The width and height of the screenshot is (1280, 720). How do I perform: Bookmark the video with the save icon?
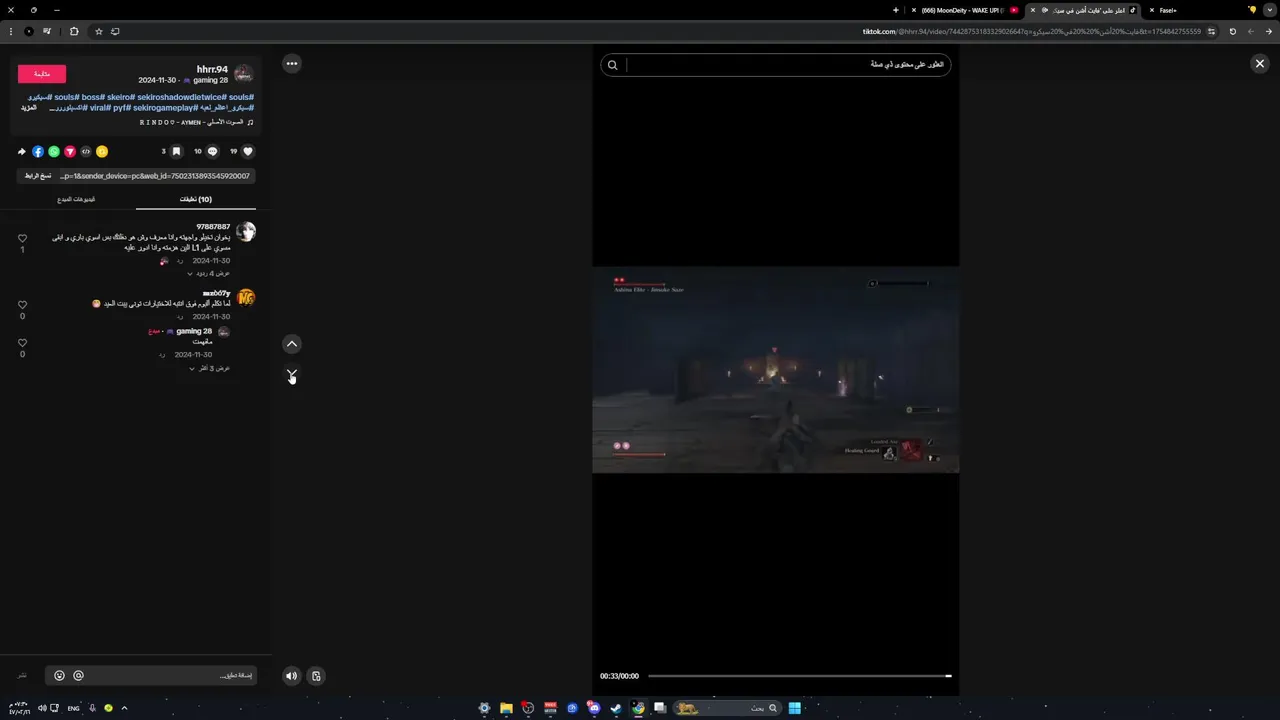(176, 152)
